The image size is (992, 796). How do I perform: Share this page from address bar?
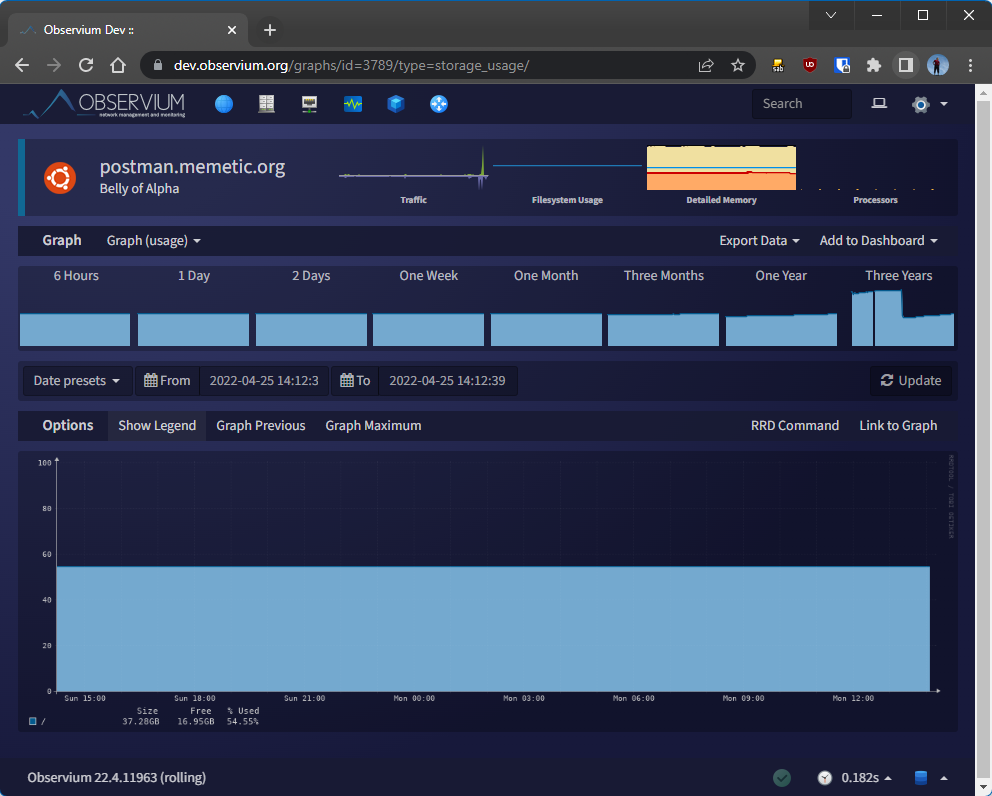tap(706, 65)
